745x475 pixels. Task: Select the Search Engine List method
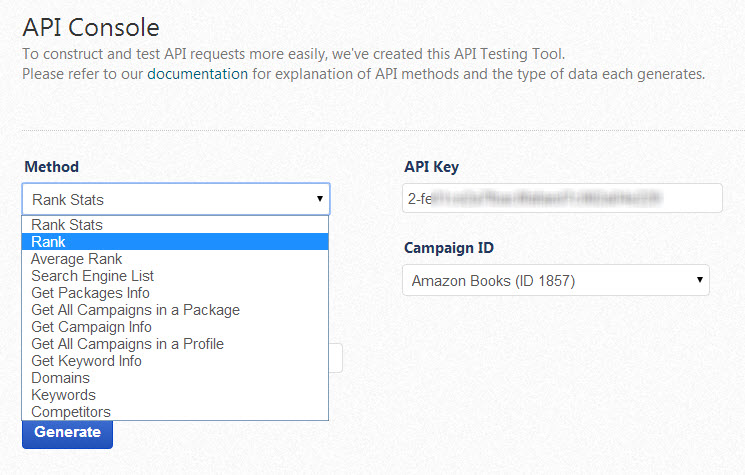[x=92, y=276]
